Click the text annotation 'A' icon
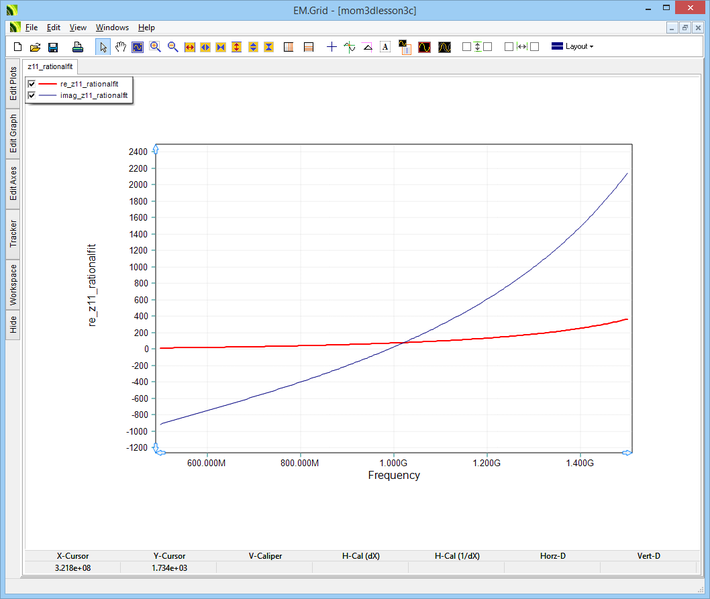The height and width of the screenshot is (599, 710). pos(385,47)
